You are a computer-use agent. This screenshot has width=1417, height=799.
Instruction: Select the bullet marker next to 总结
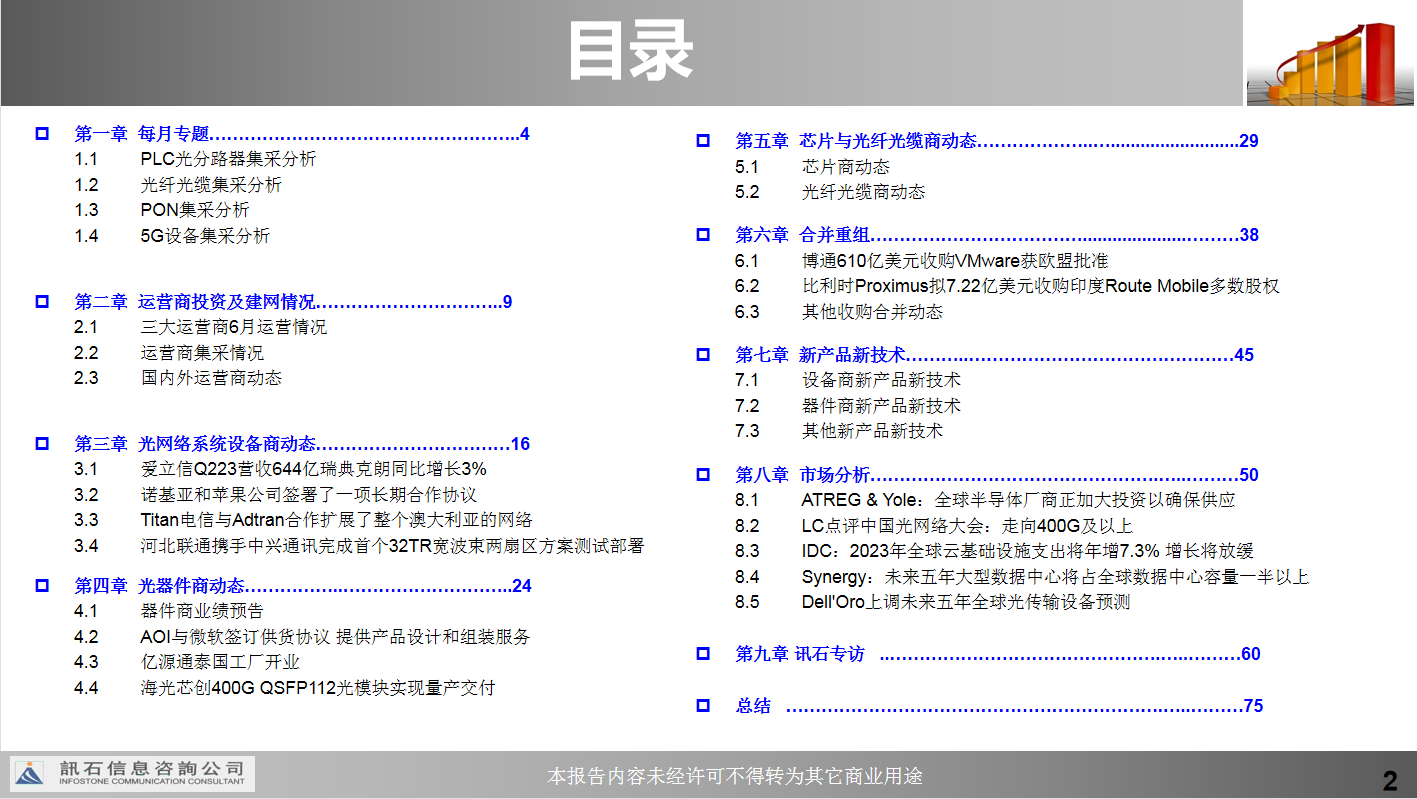(x=703, y=706)
